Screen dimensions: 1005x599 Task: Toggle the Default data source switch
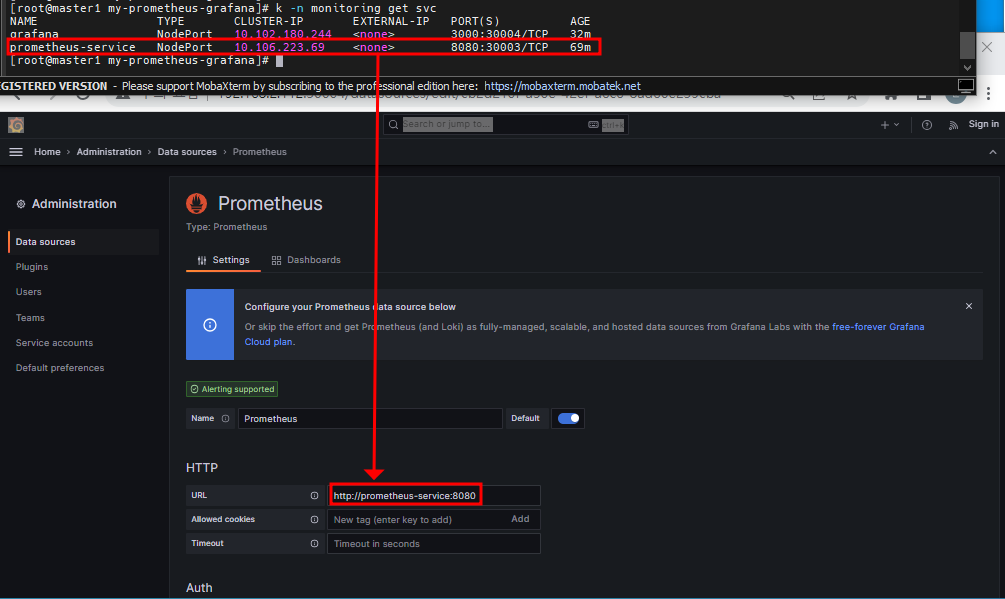coord(568,418)
